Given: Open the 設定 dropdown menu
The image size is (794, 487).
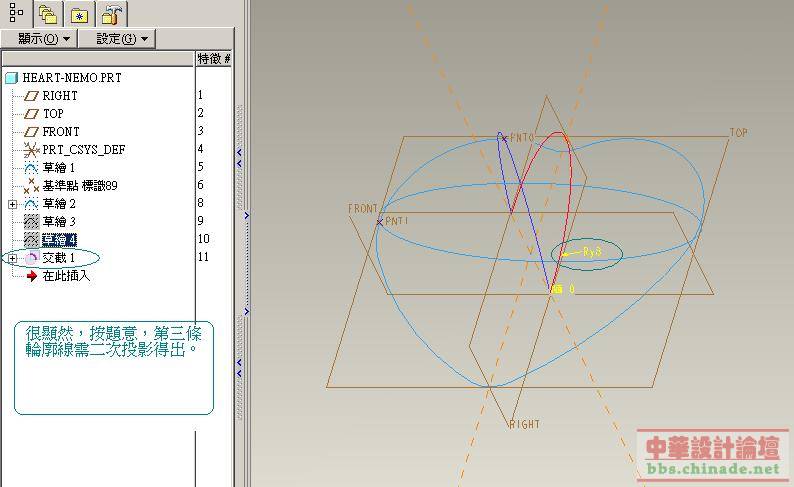Looking at the screenshot, I should [120, 39].
